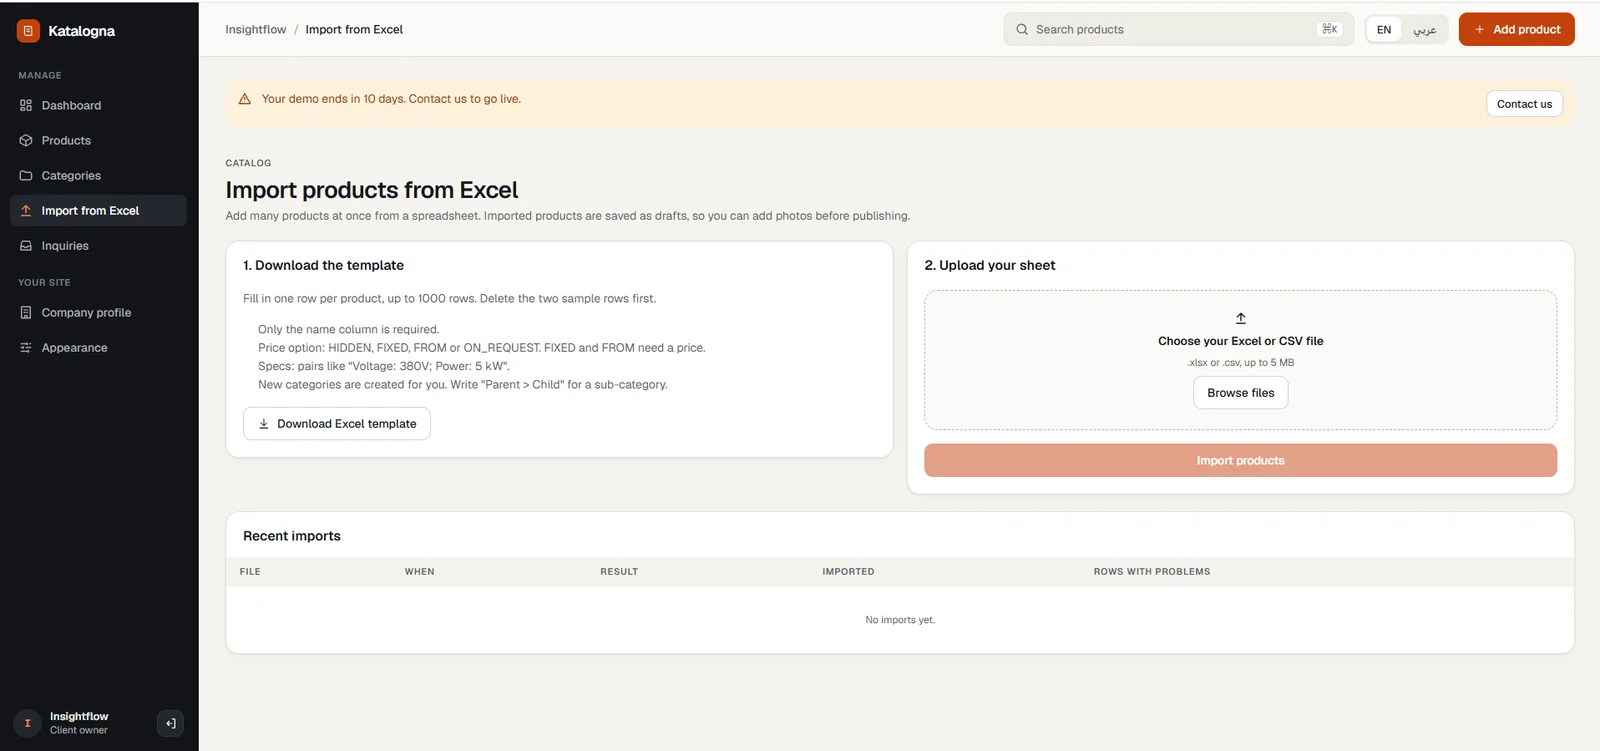Screen dimensions: 1600x751
Task: Click the Import products button
Action: 1240,460
